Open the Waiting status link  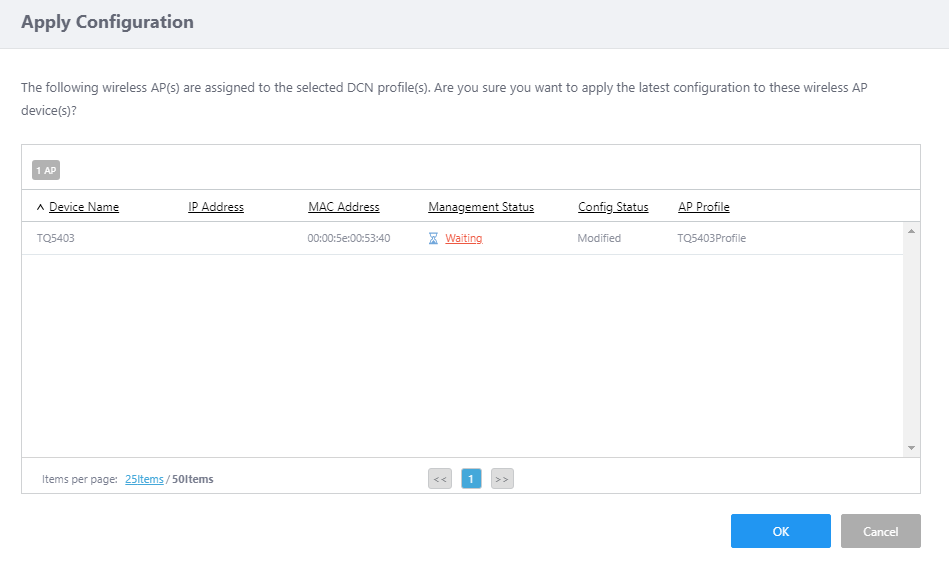coord(464,238)
